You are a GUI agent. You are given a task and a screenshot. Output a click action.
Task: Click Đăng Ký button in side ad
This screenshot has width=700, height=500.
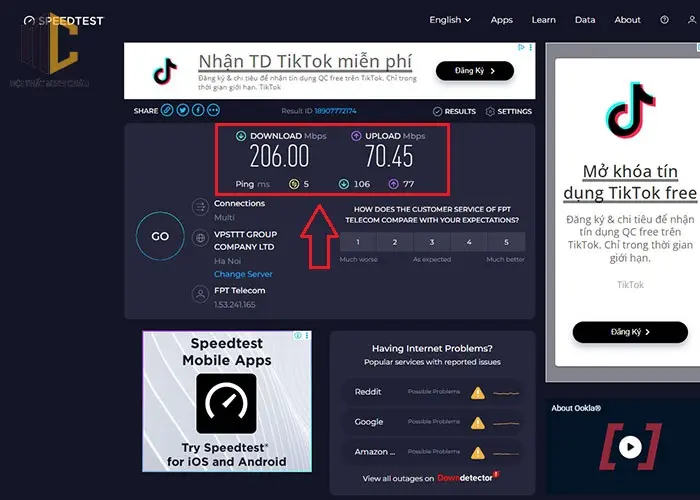630,332
